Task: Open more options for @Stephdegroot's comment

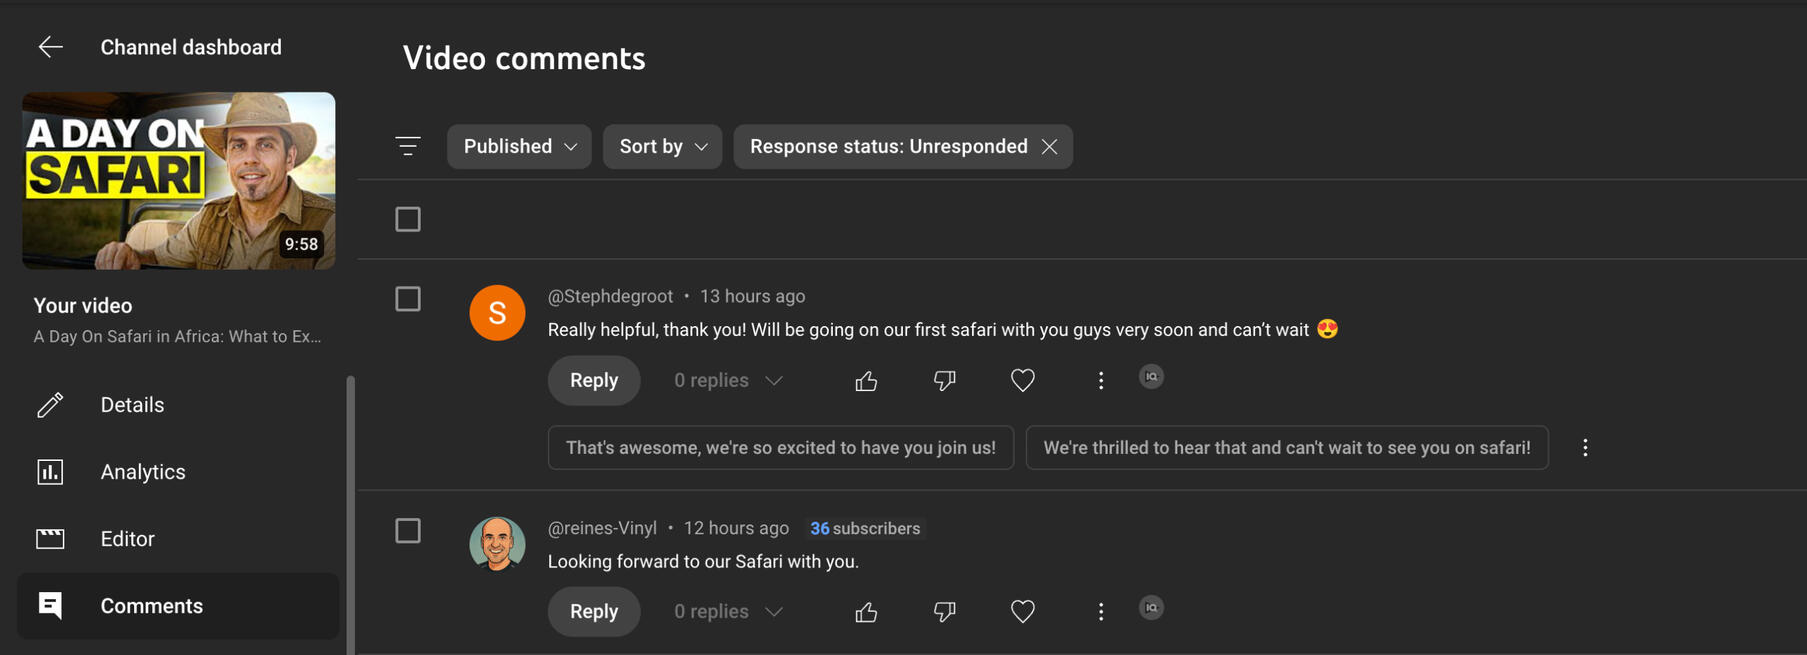Action: click(x=1100, y=381)
